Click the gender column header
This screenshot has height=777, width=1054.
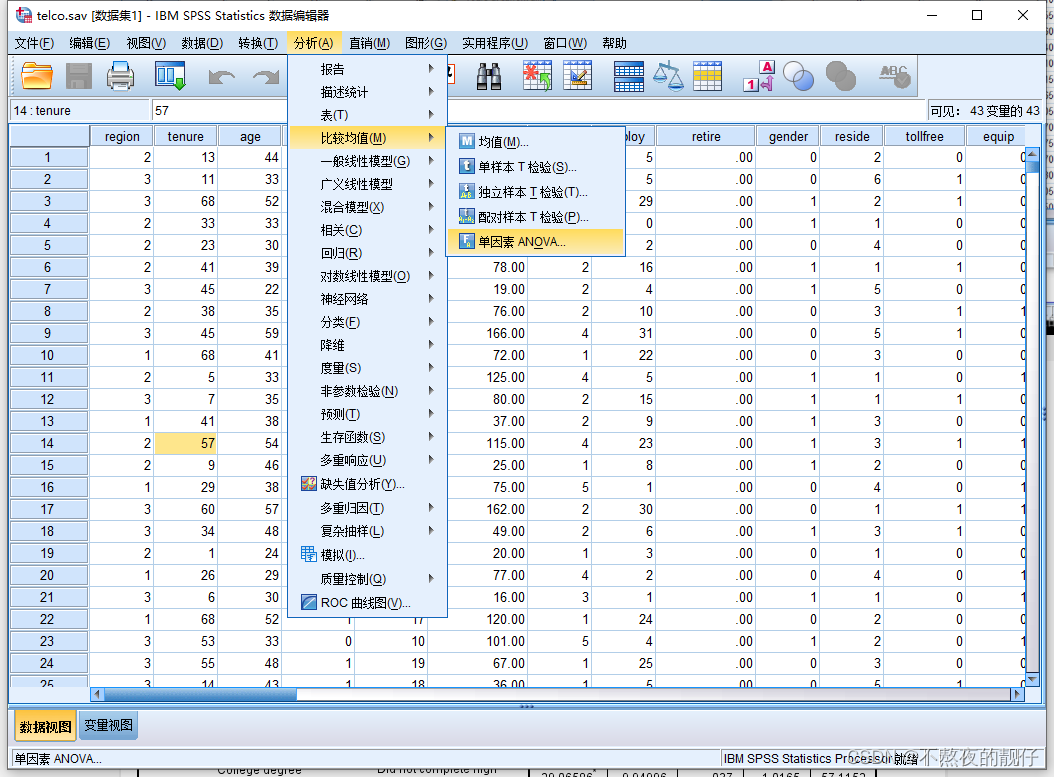pos(788,136)
